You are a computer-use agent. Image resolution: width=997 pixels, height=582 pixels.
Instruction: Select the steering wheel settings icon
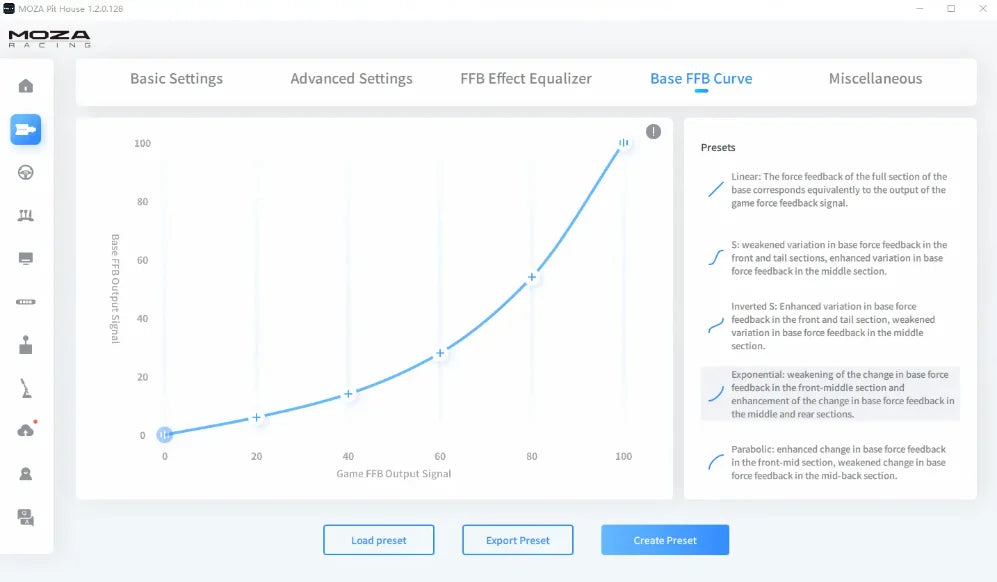point(26,172)
